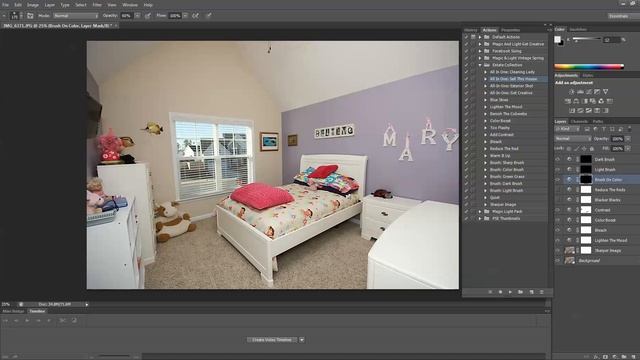Add Color Balance adjustment

576,101
